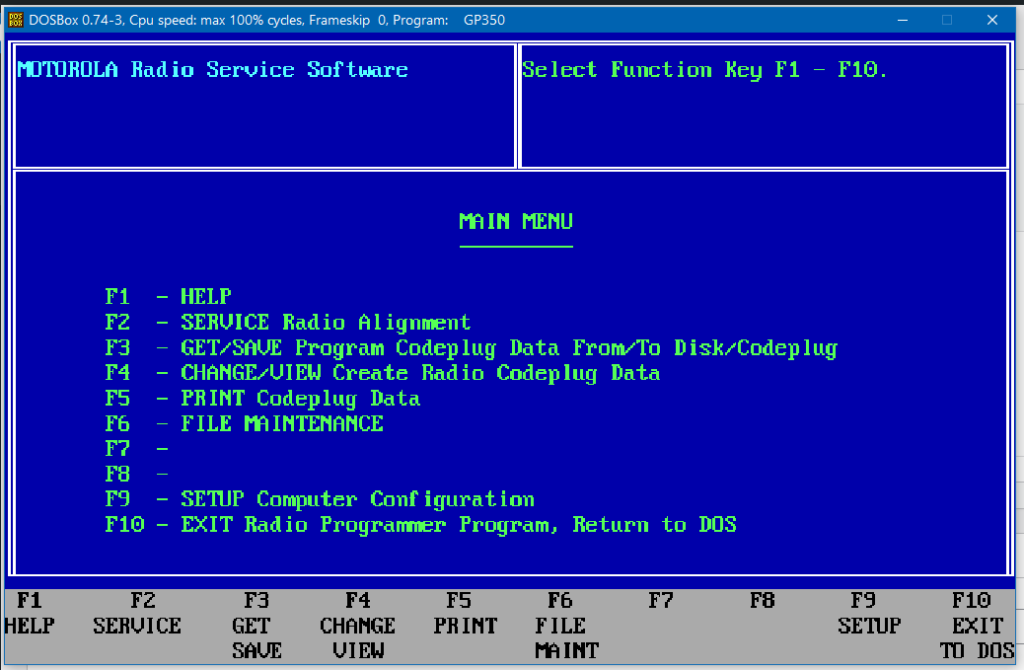Select GET/SAVE Program Codeplug Data menu line
This screenshot has height=670, width=1024.
[x=472, y=348]
